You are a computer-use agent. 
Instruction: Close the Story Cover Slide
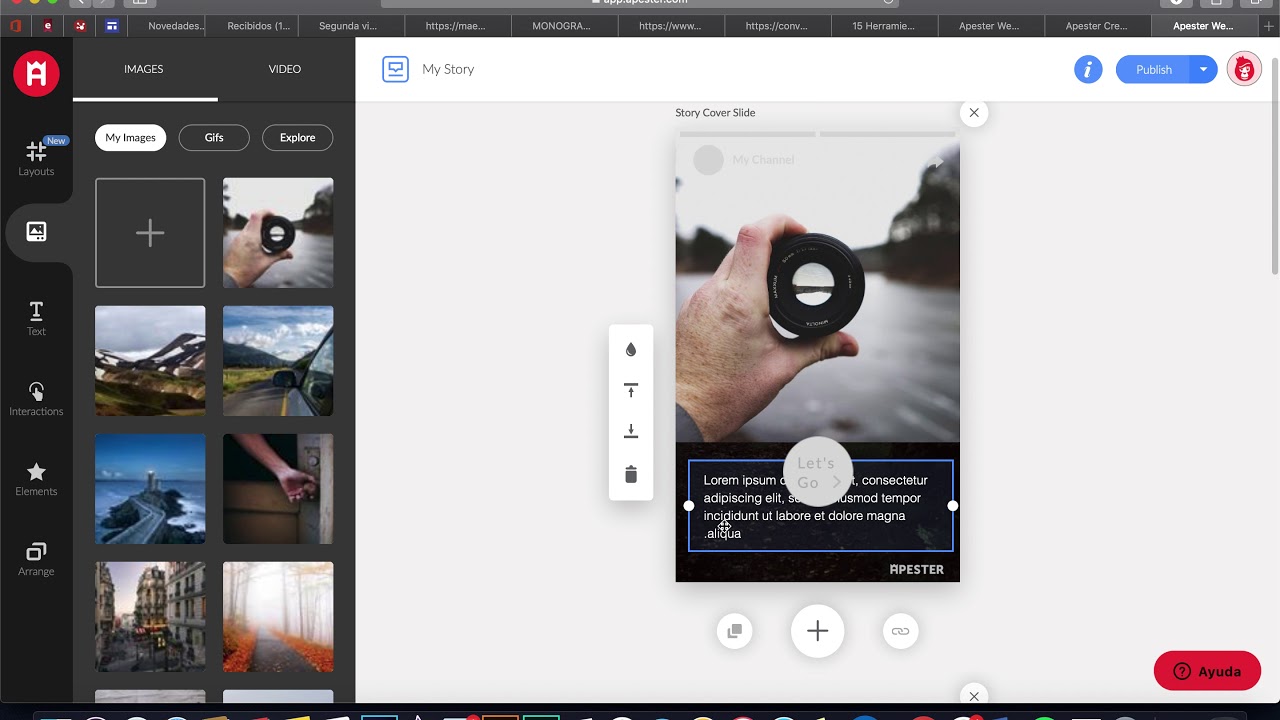(x=974, y=112)
